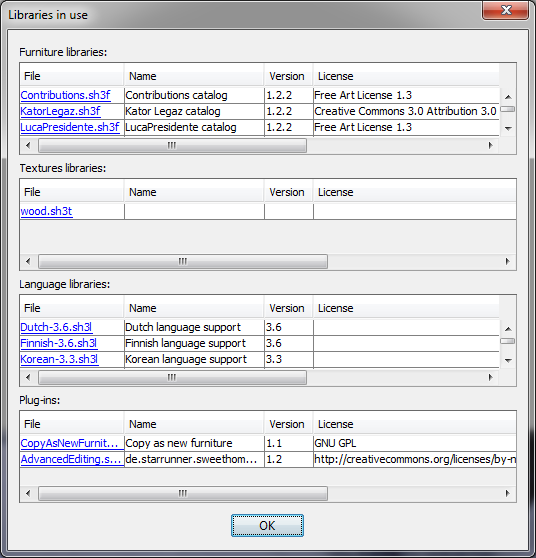Open the Contributions.sh3f file link
Viewport: 536px width, 558px height.
point(65,95)
